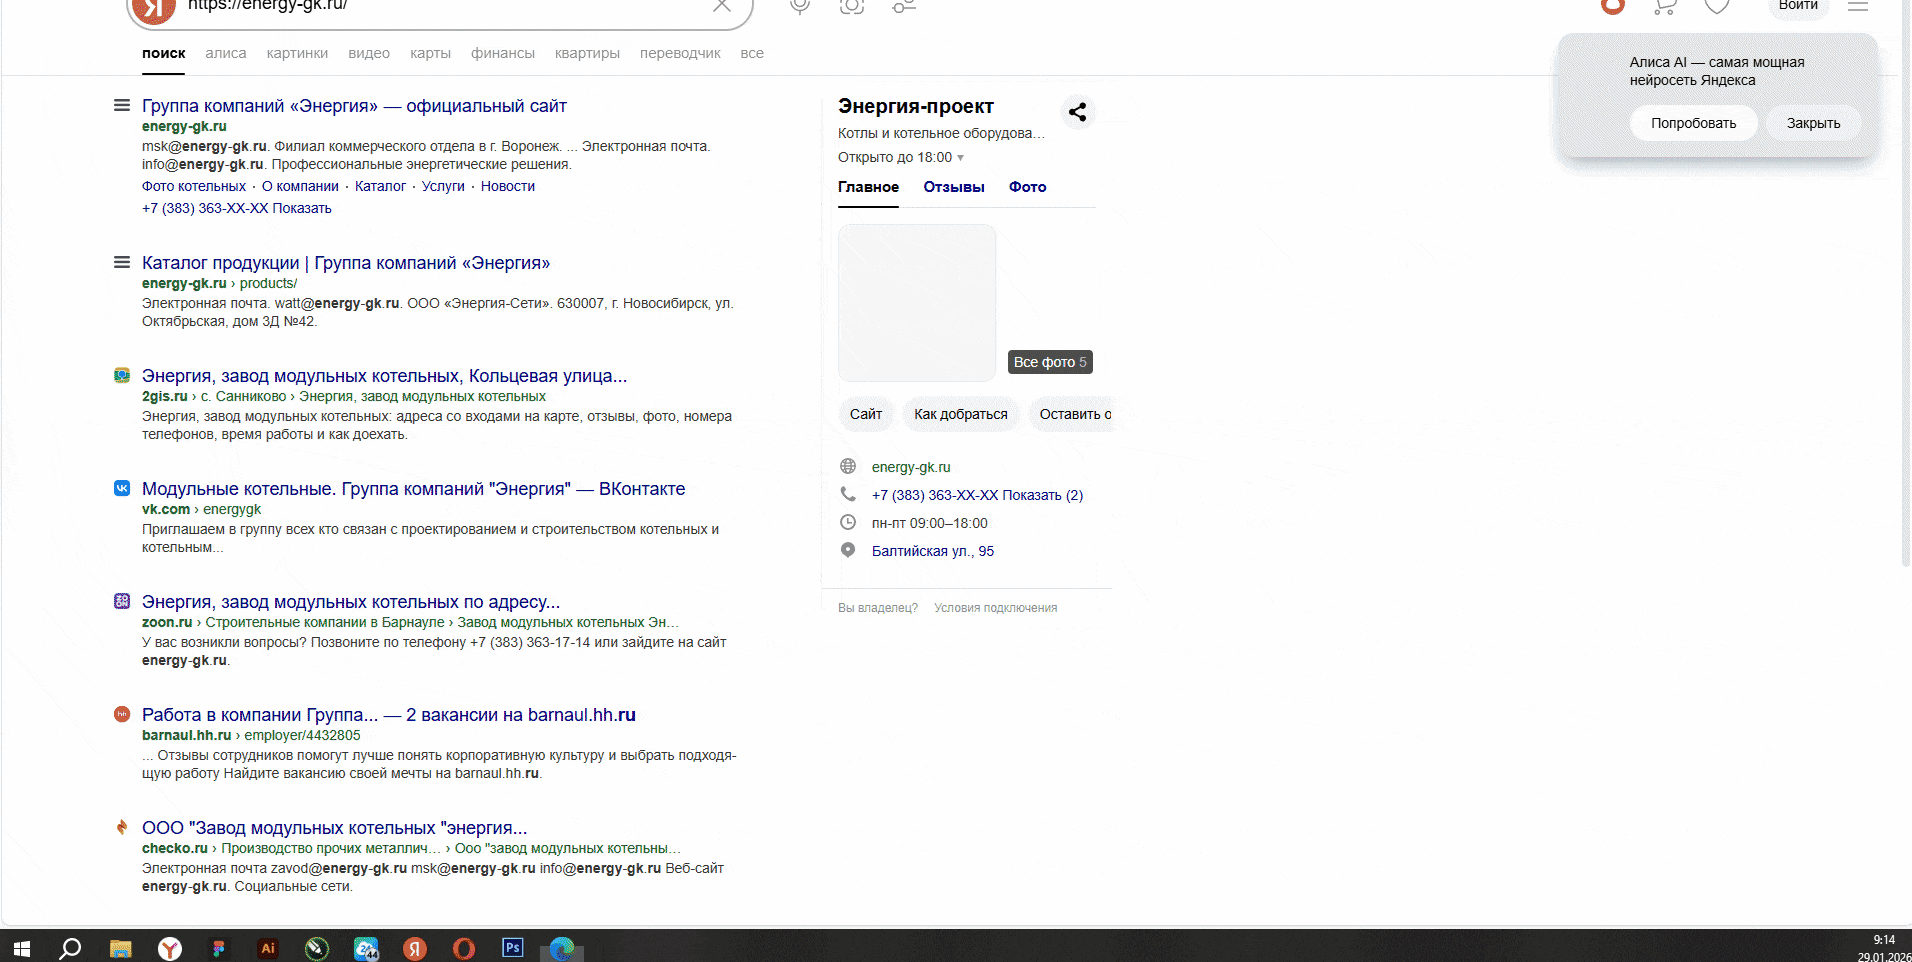Open hamburger menu in the top right
Viewport: 1912px width, 962px height.
tap(1858, 6)
